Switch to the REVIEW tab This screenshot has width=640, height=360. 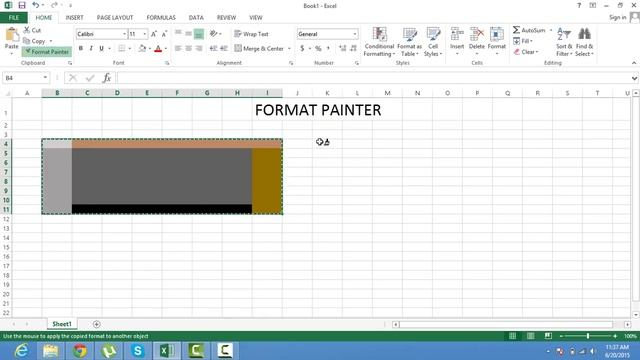[x=226, y=18]
